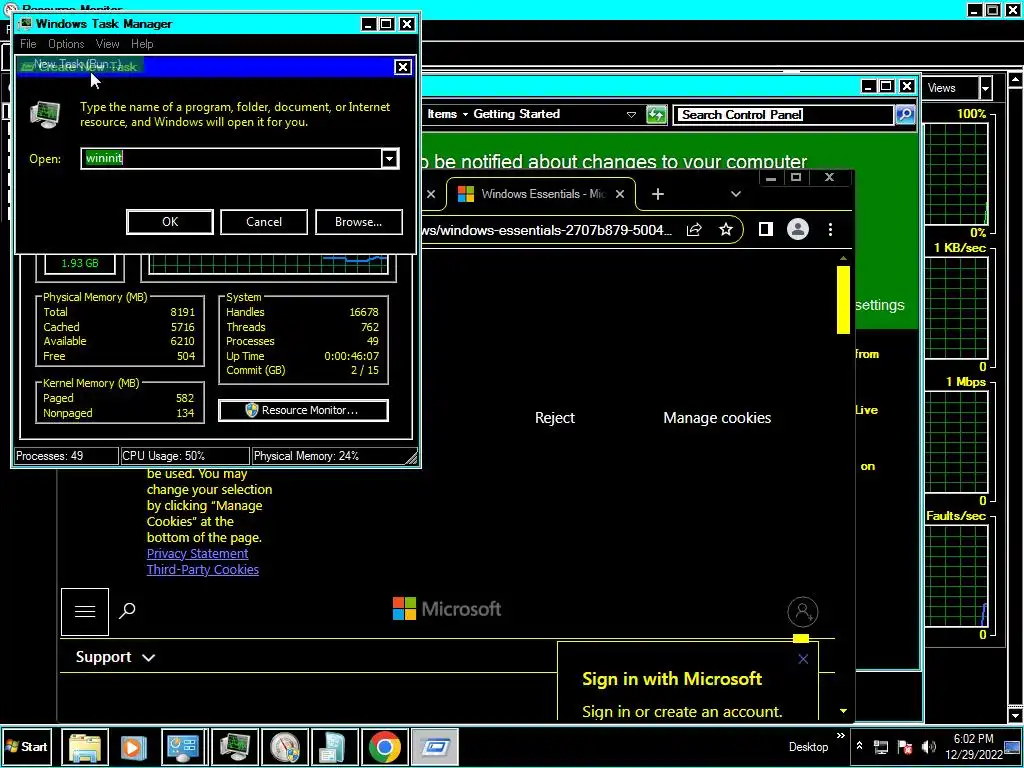Screen dimensions: 1024x768
Task: Open Items breadcrumb dropdown arrow
Action: click(x=466, y=114)
